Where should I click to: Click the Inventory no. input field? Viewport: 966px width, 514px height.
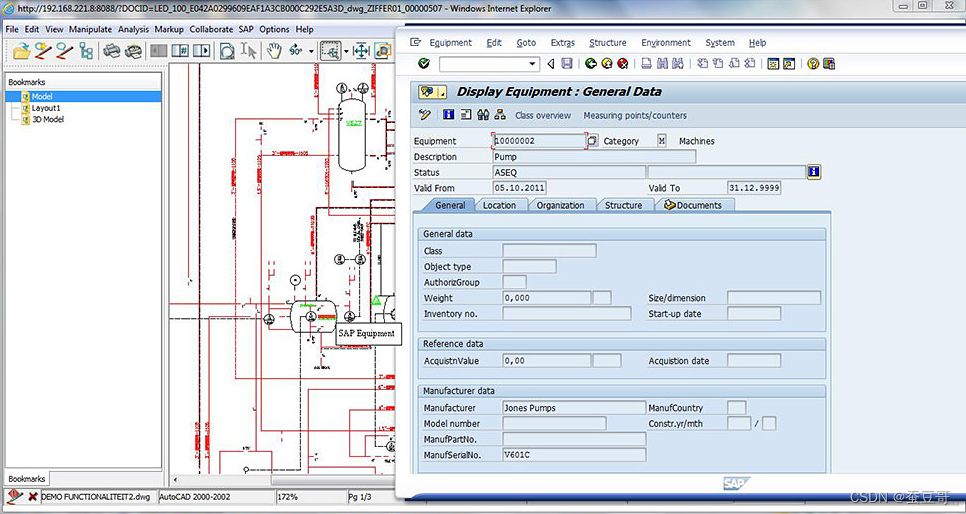click(x=567, y=314)
